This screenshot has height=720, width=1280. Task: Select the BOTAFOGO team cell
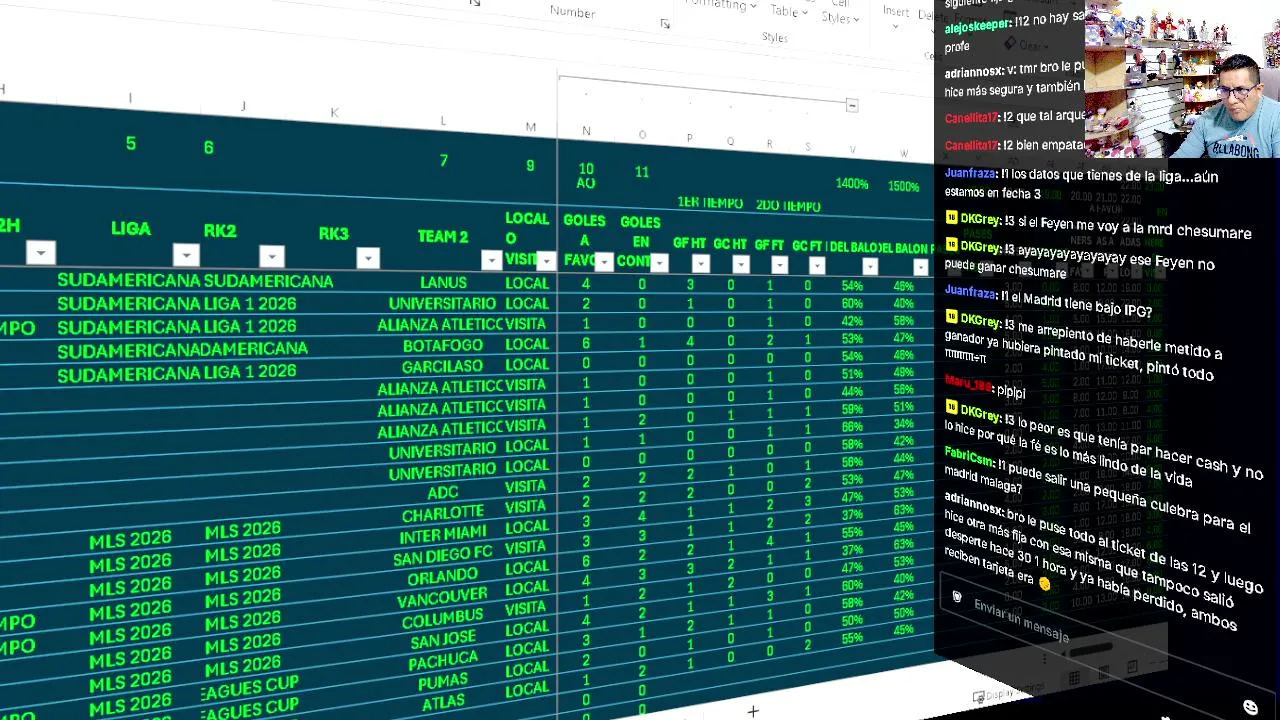coord(442,346)
